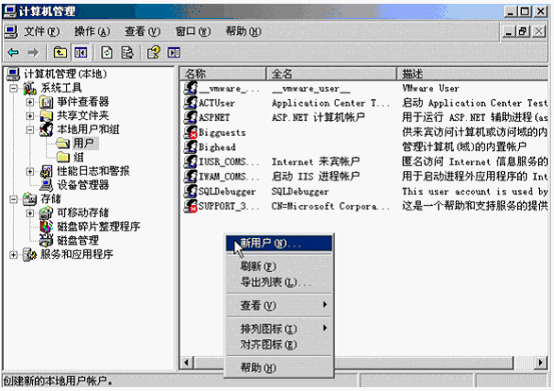Image resolution: width=554 pixels, height=391 pixels.
Task: Click the Refresh toolbar icon
Action: coord(106,53)
